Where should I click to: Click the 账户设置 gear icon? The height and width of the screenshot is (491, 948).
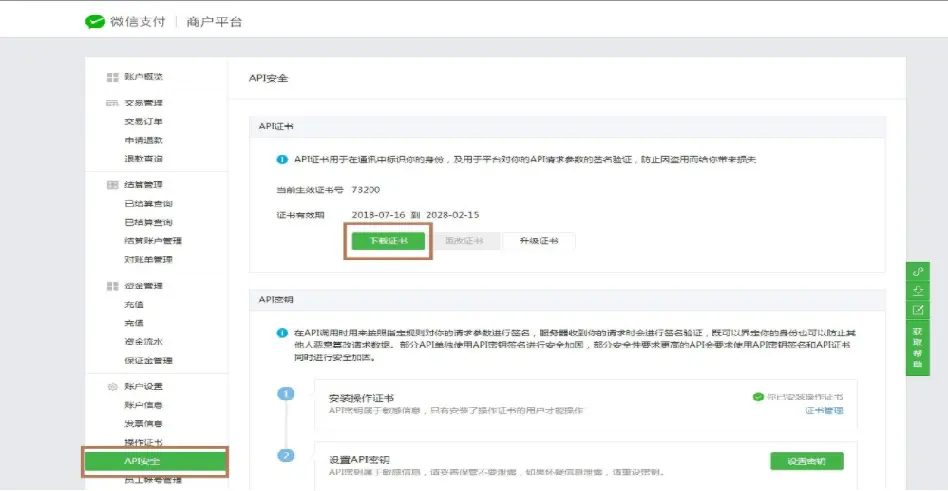(x=112, y=387)
